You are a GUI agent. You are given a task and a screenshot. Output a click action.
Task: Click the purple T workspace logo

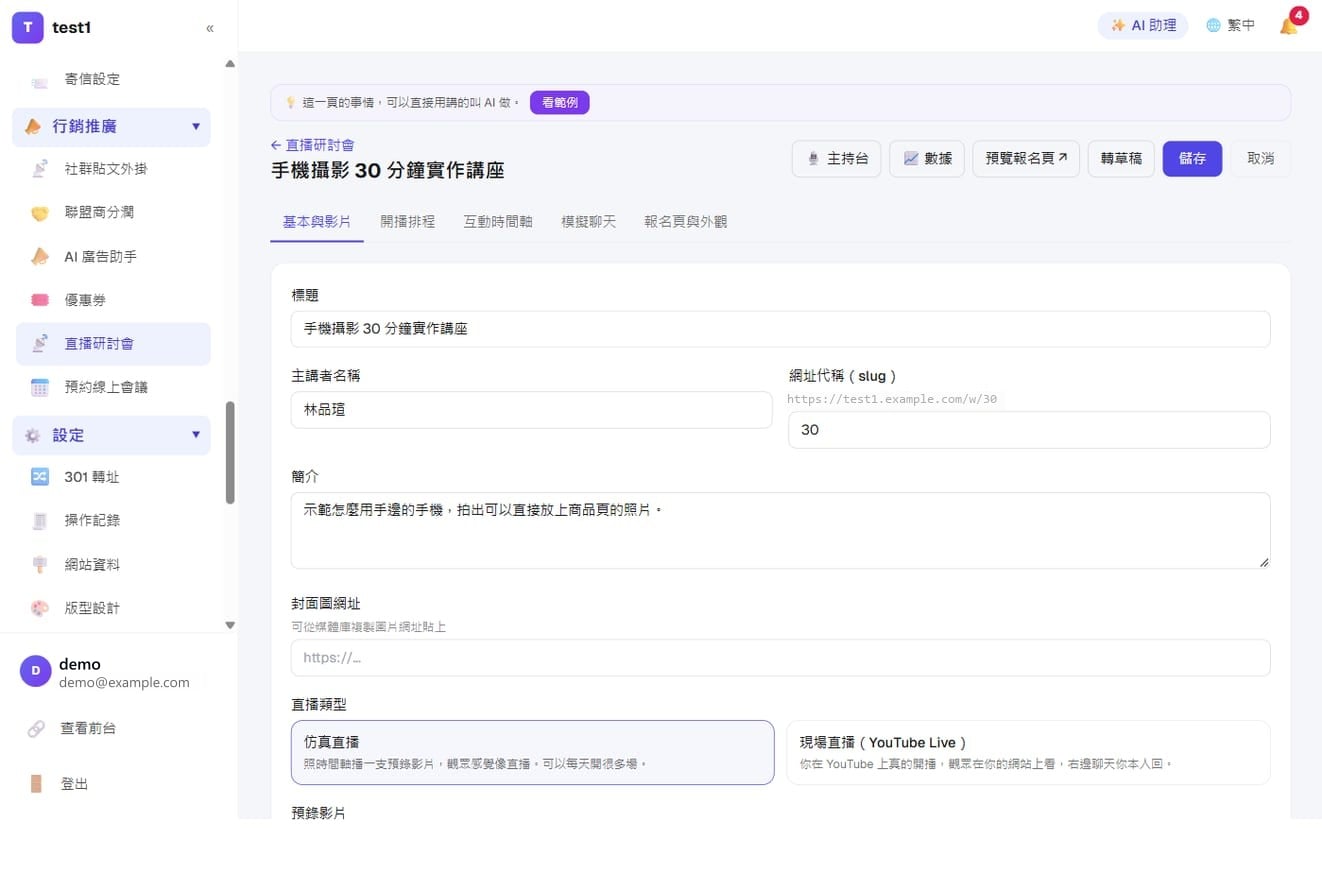coord(28,28)
